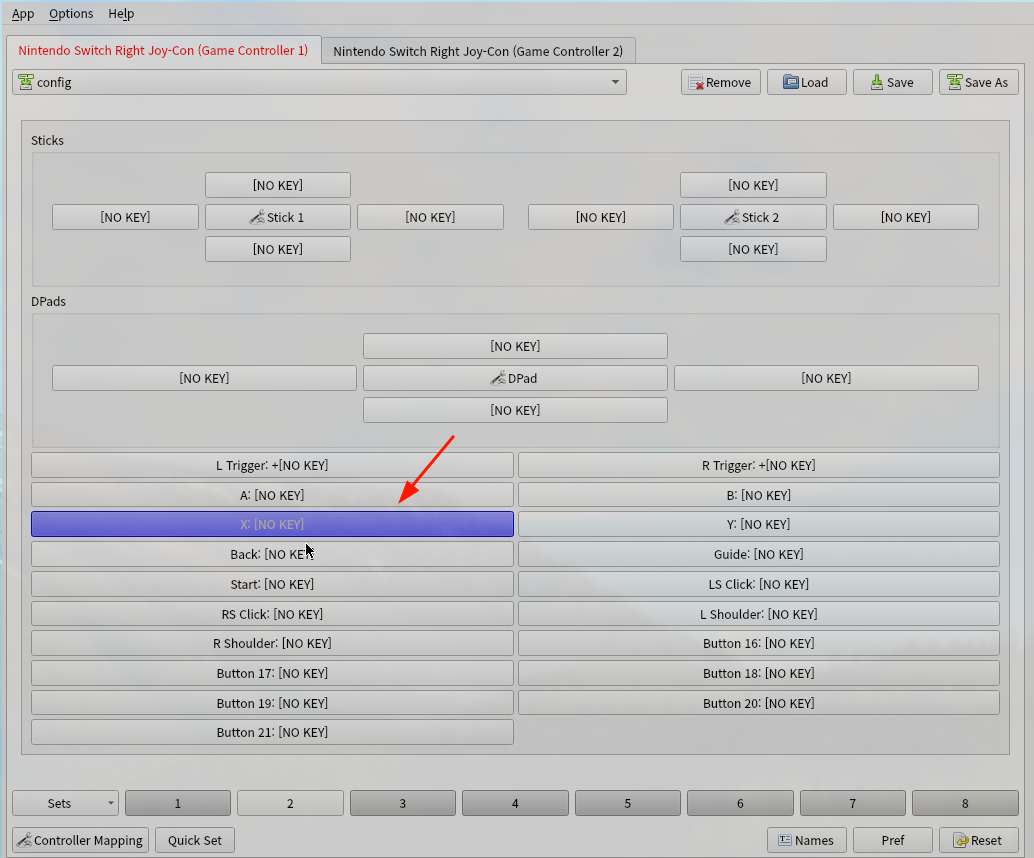Screen dimensions: 1034x858
Task: Click the Guide button mapping
Action: pyautogui.click(x=759, y=554)
